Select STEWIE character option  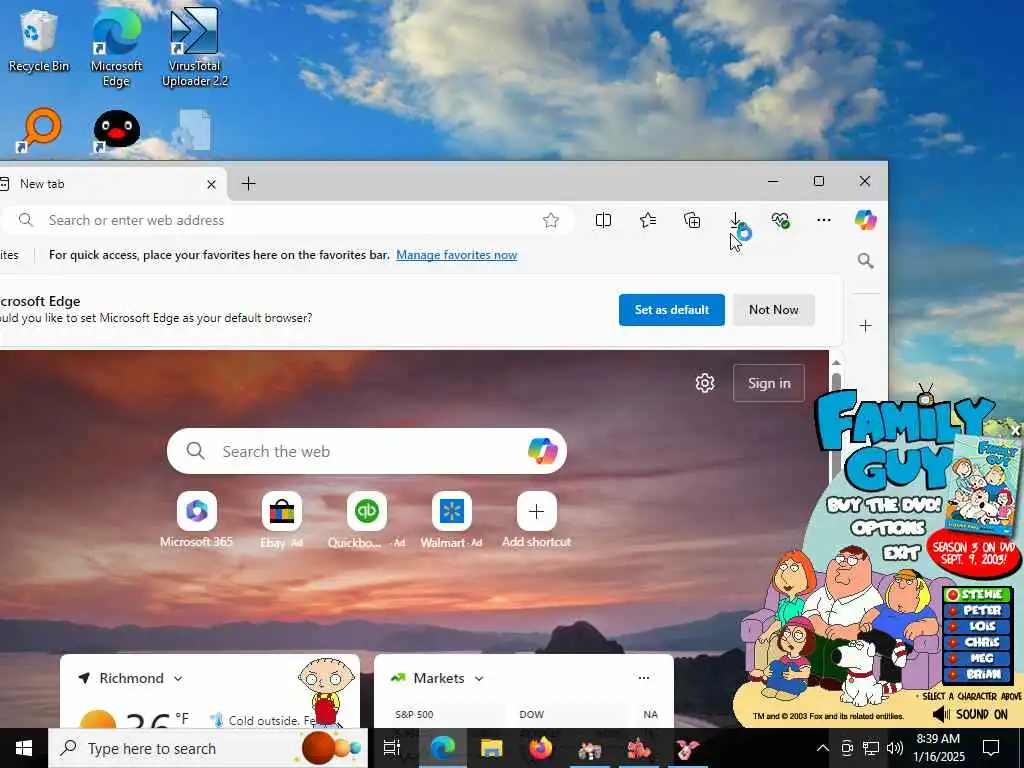(x=976, y=595)
